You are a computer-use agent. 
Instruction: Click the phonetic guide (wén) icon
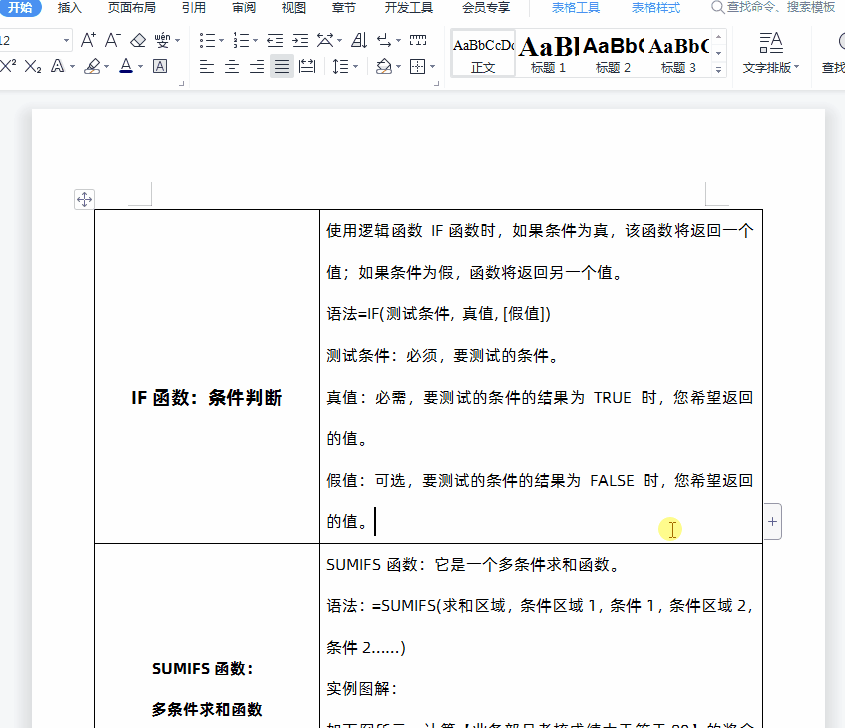coord(162,40)
